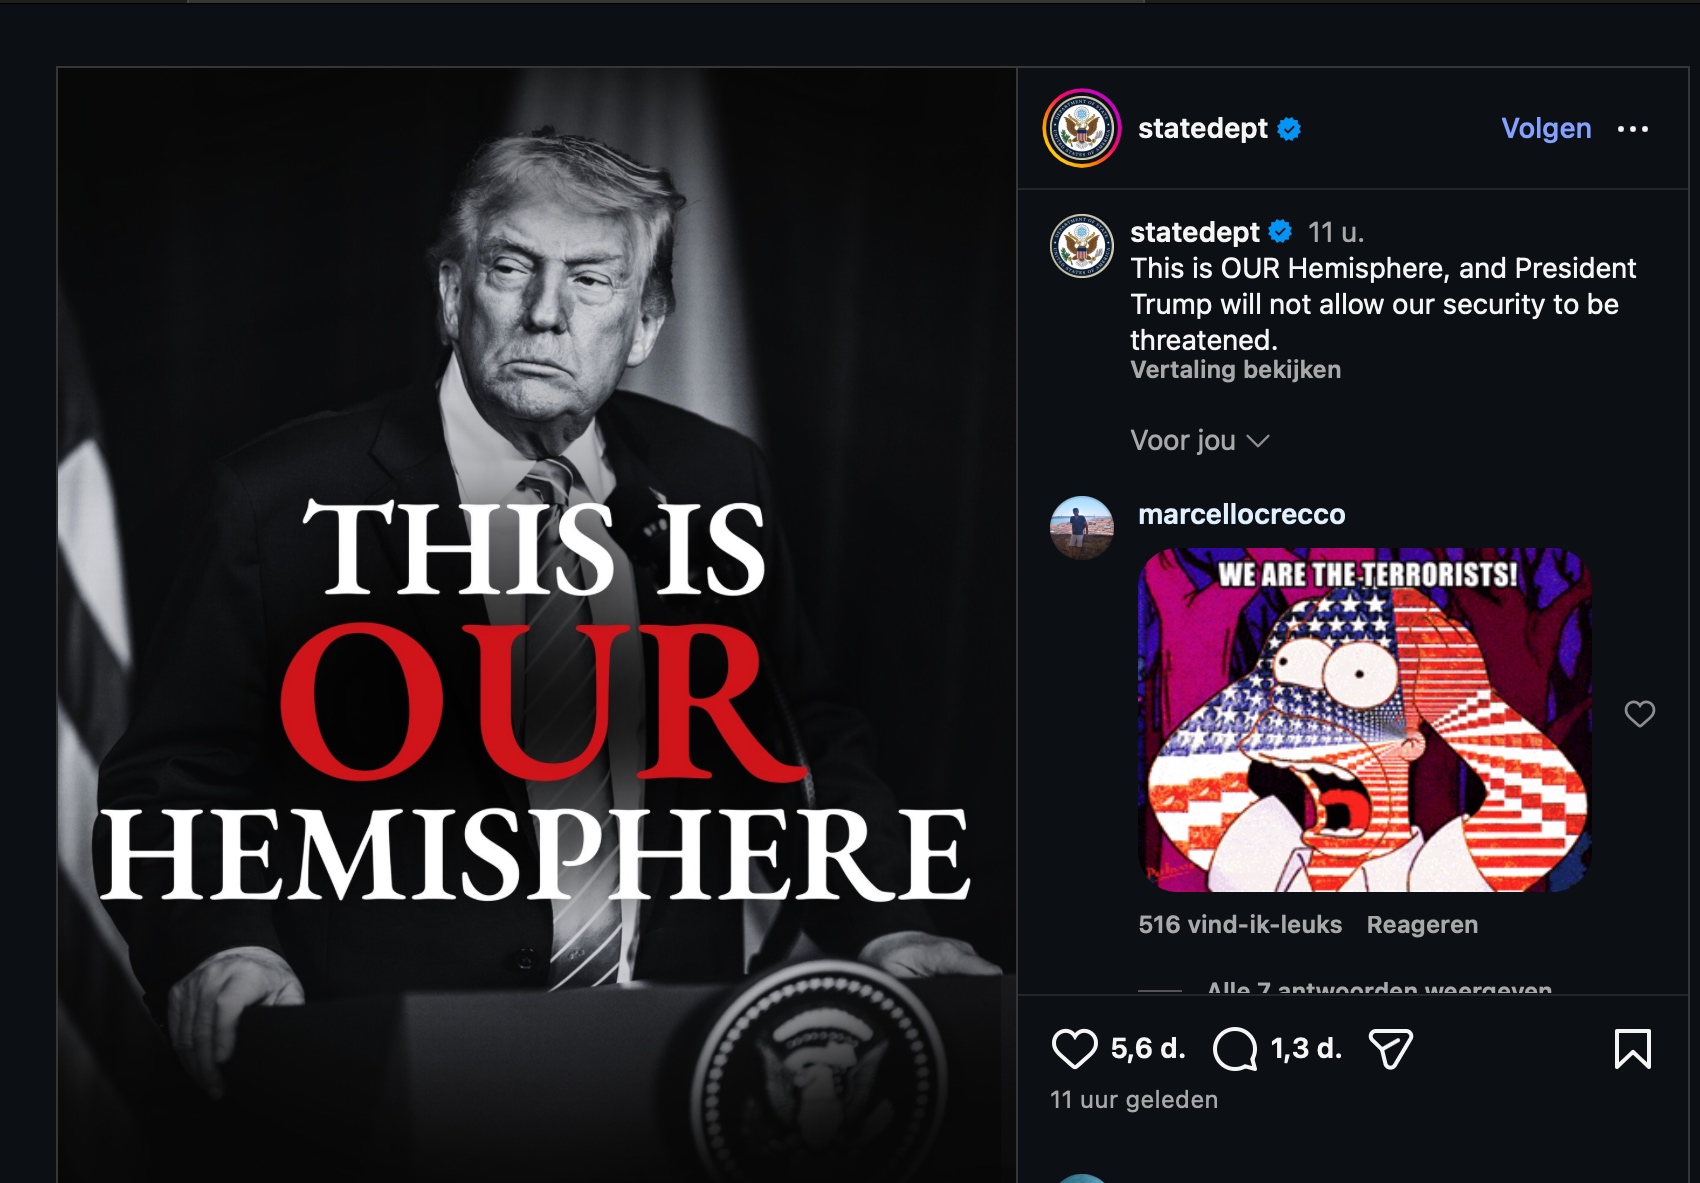The height and width of the screenshot is (1183, 1700).
Task: Open the marcellocrecco username link
Action: pyautogui.click(x=1242, y=514)
